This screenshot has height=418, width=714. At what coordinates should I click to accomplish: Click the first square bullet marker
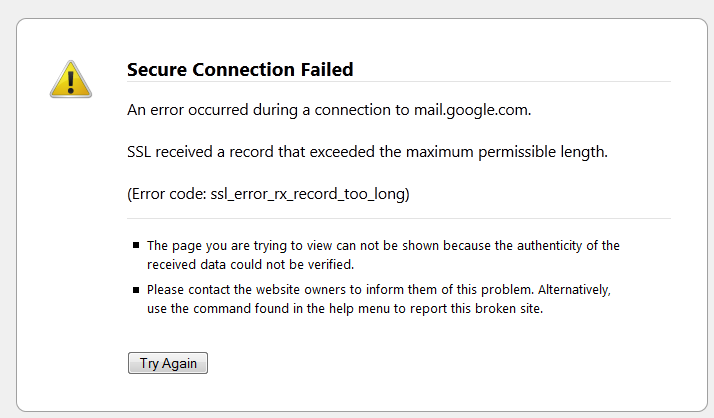click(x=136, y=245)
